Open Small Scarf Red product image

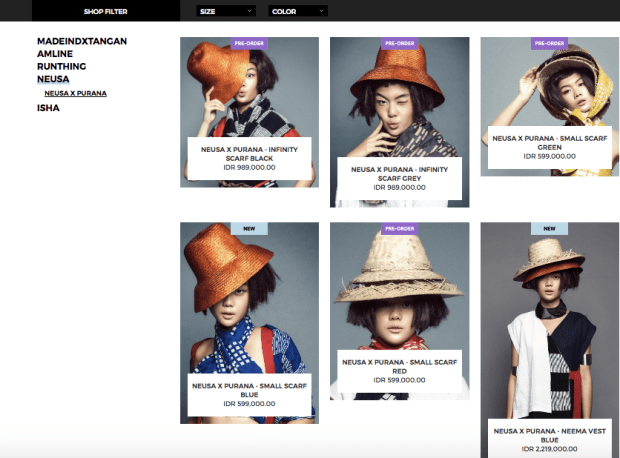point(399,290)
